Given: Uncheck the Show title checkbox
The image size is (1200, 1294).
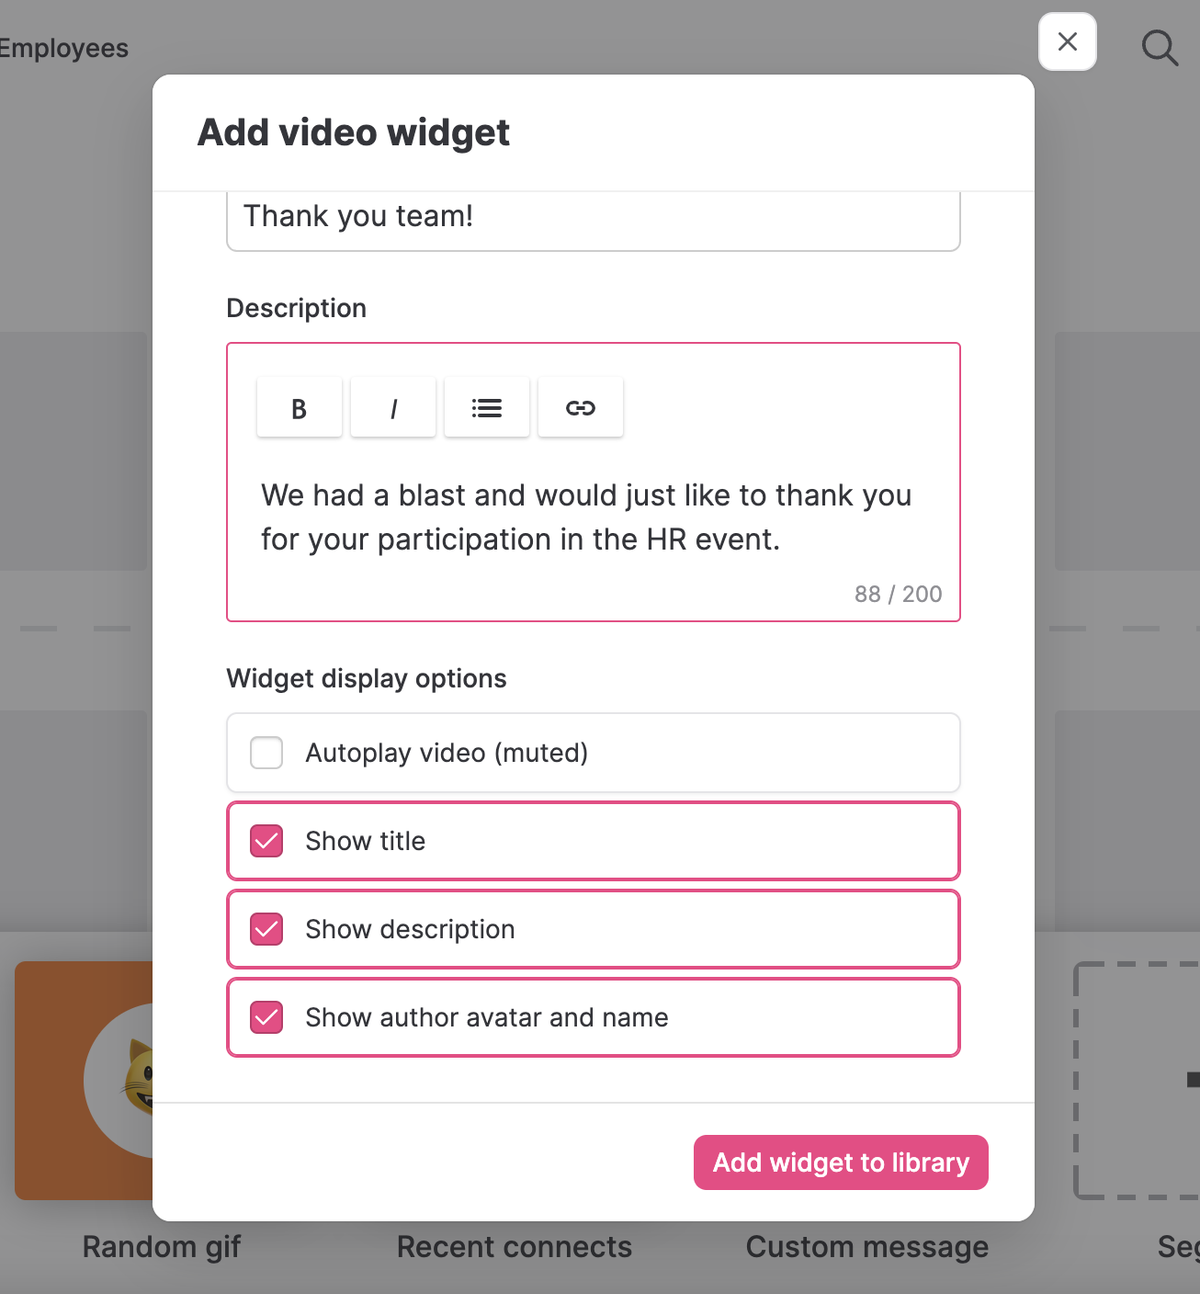Looking at the screenshot, I should 267,841.
